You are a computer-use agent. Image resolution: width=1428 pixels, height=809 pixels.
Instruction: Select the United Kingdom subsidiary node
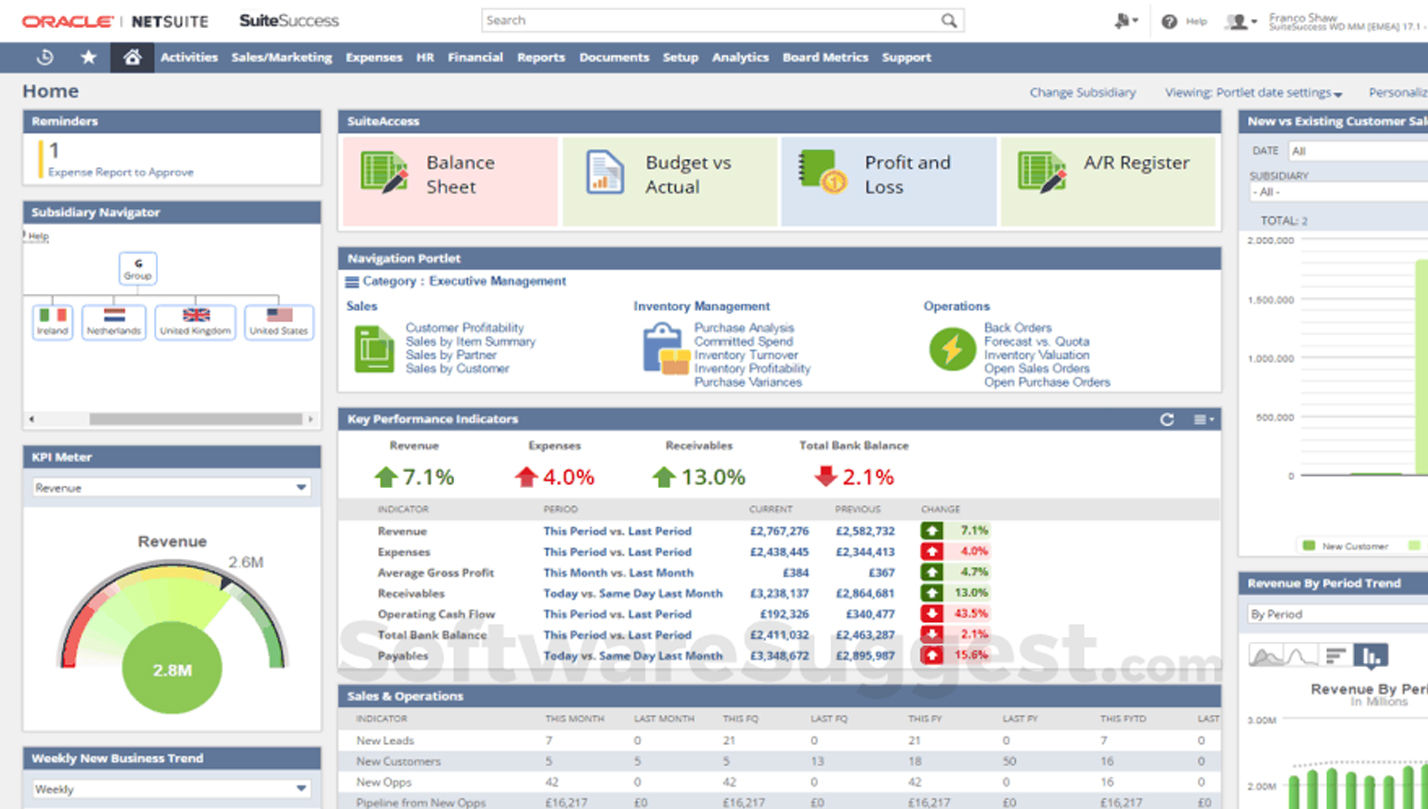(196, 322)
